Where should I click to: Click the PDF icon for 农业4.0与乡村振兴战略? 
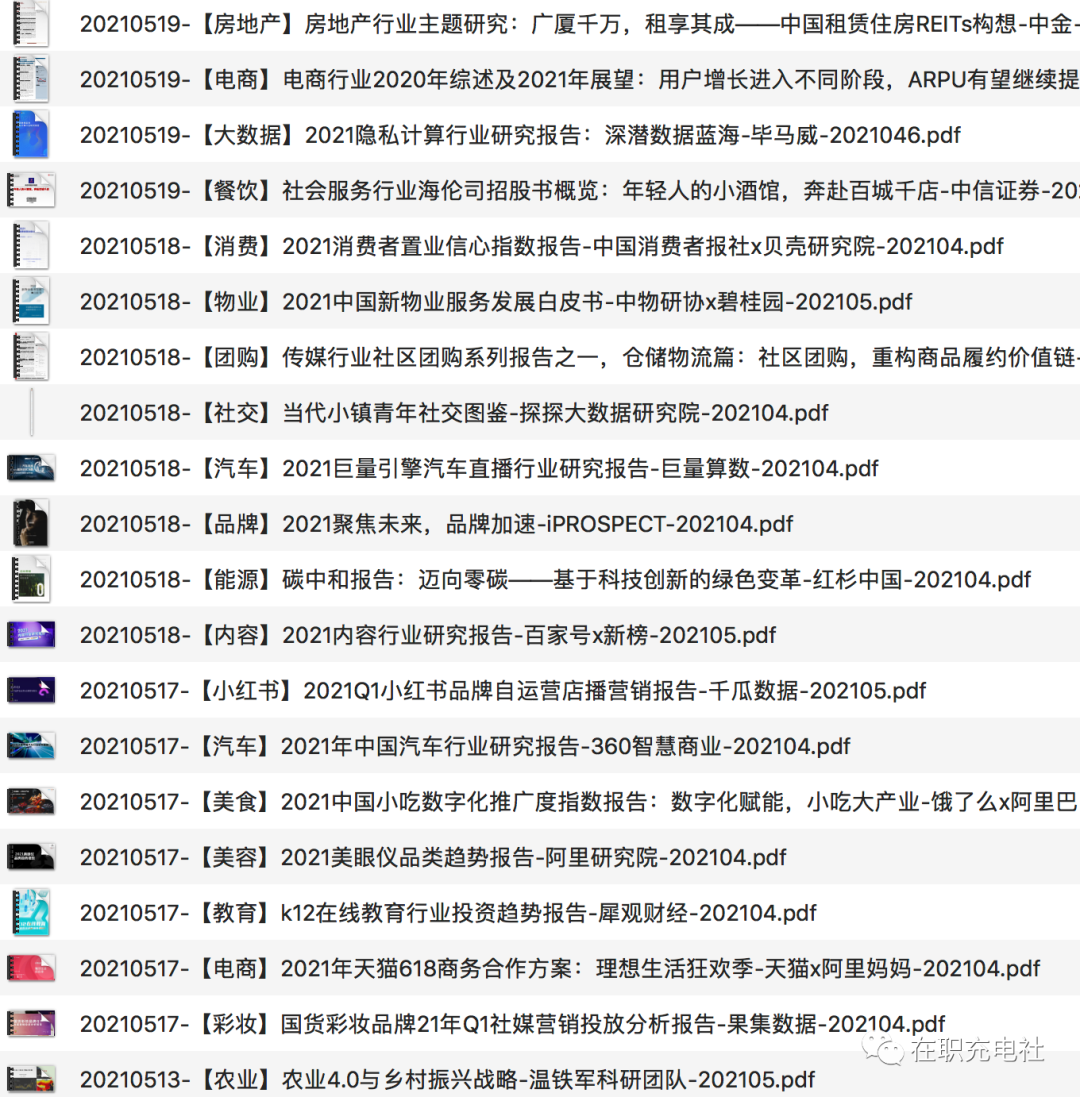coord(31,1080)
